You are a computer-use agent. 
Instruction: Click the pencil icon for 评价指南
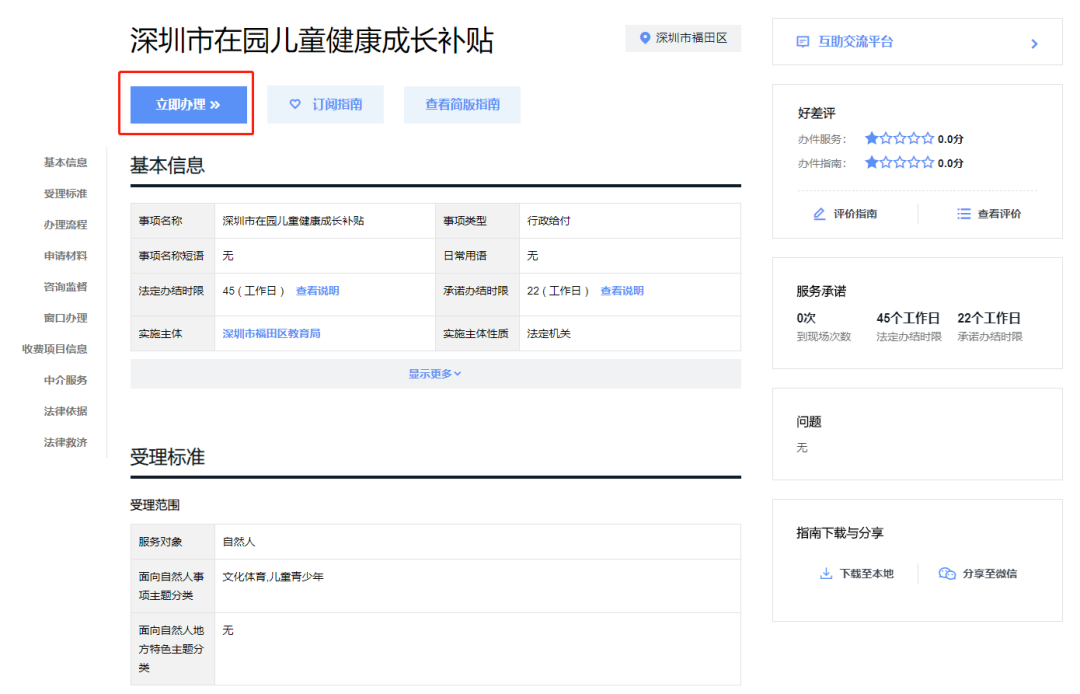coord(819,214)
